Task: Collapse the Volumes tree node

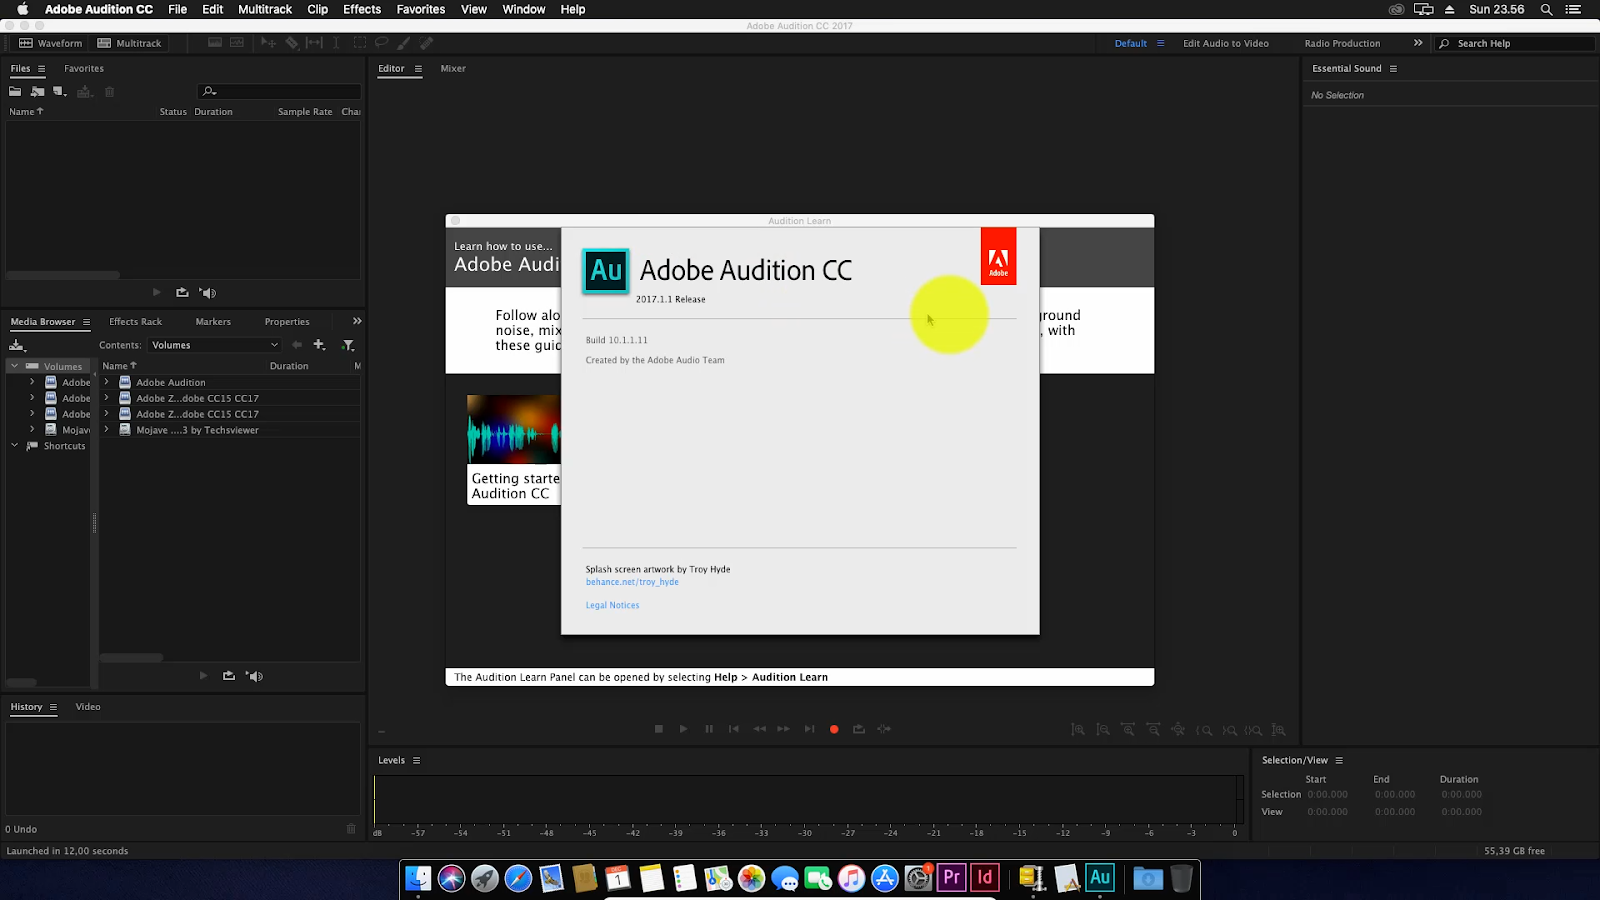Action: point(14,366)
